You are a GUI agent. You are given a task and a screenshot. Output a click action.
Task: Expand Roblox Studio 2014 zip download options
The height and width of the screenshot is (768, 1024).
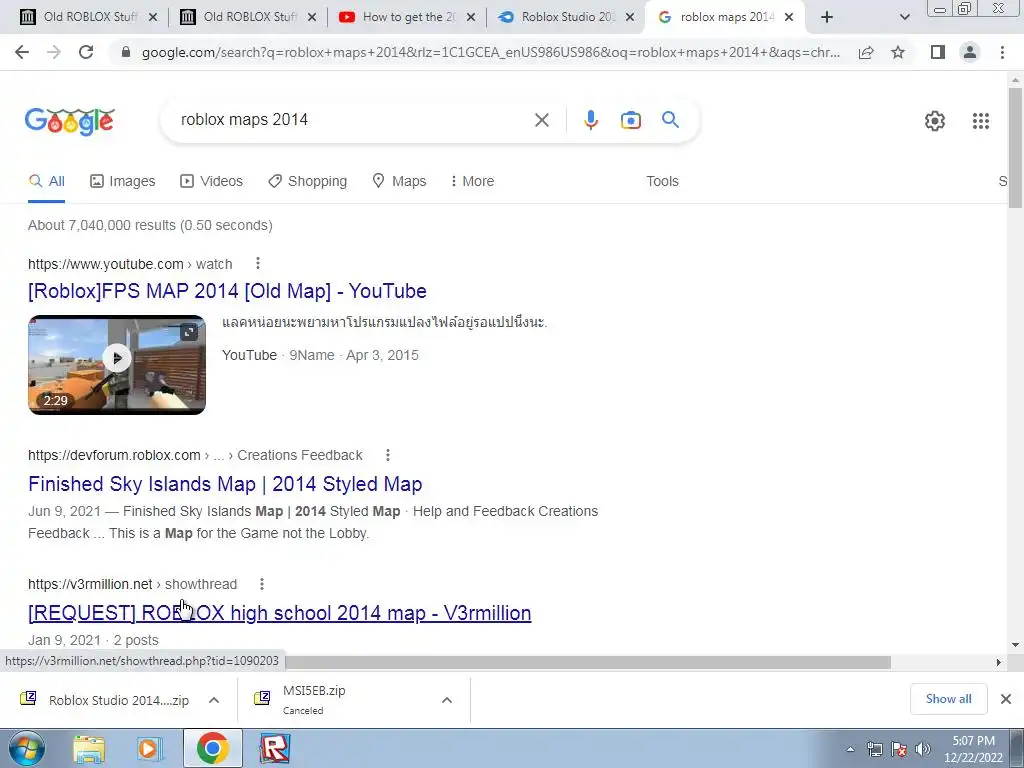[x=214, y=700]
